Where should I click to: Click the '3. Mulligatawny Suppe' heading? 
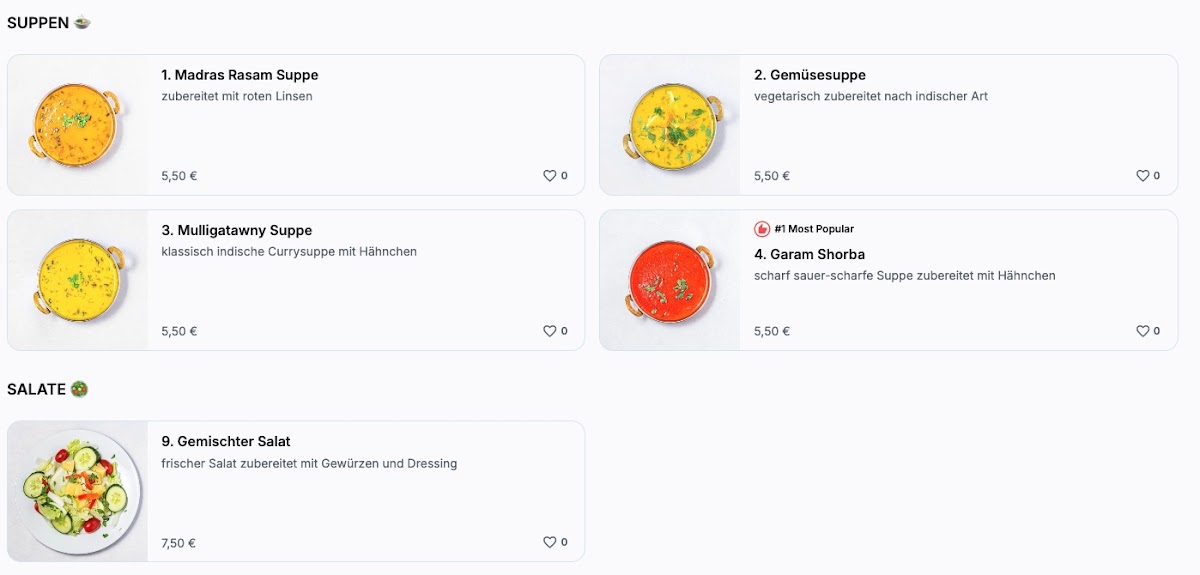237,230
